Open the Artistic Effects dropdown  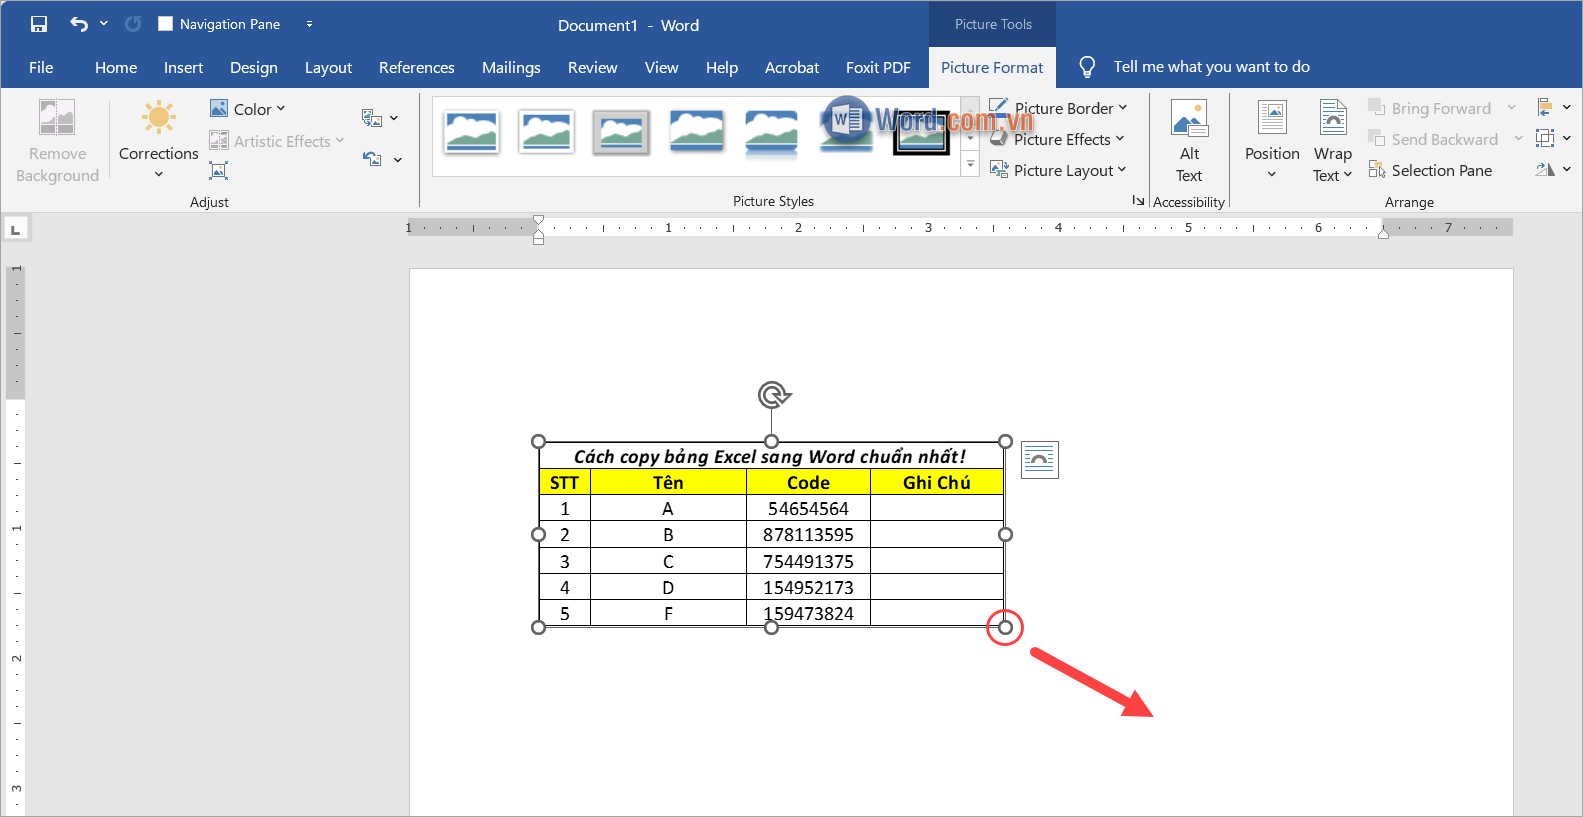pos(277,141)
